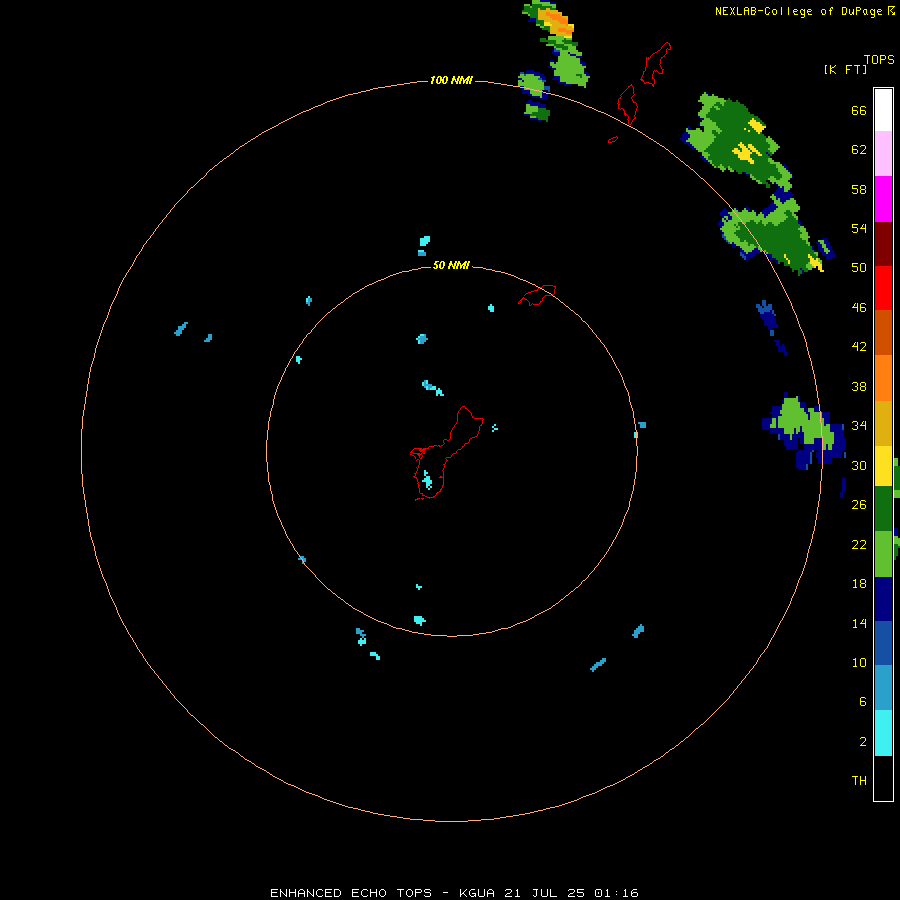Select the "18" legend value

859,584
